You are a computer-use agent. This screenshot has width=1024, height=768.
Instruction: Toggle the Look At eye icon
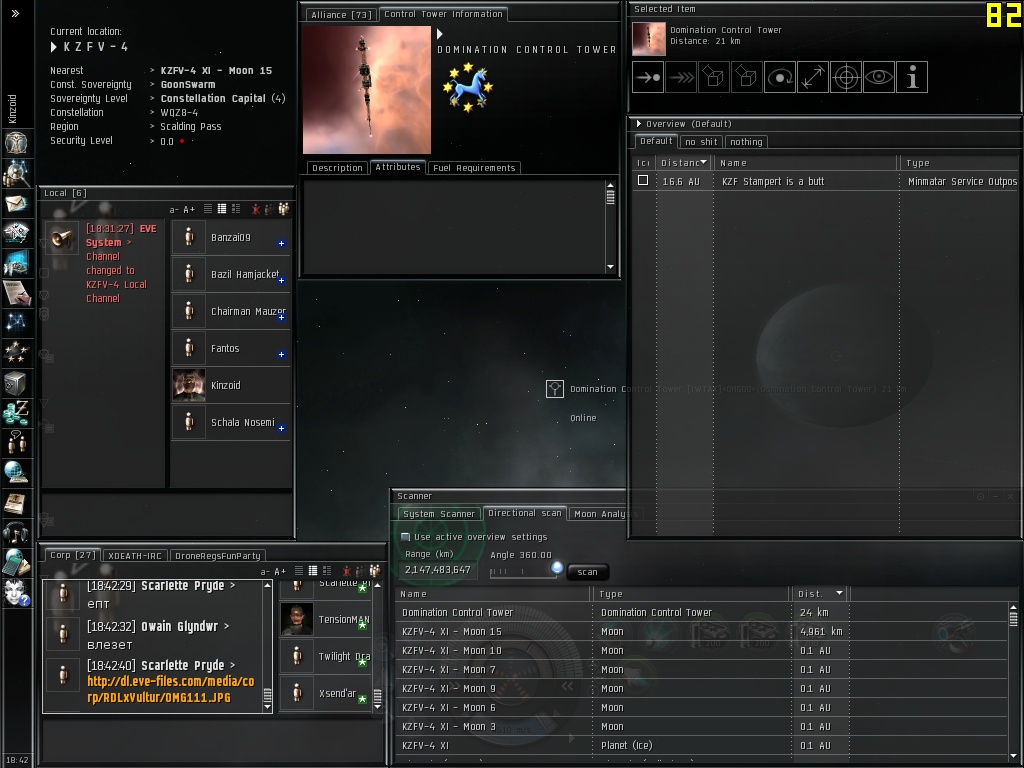click(x=879, y=78)
